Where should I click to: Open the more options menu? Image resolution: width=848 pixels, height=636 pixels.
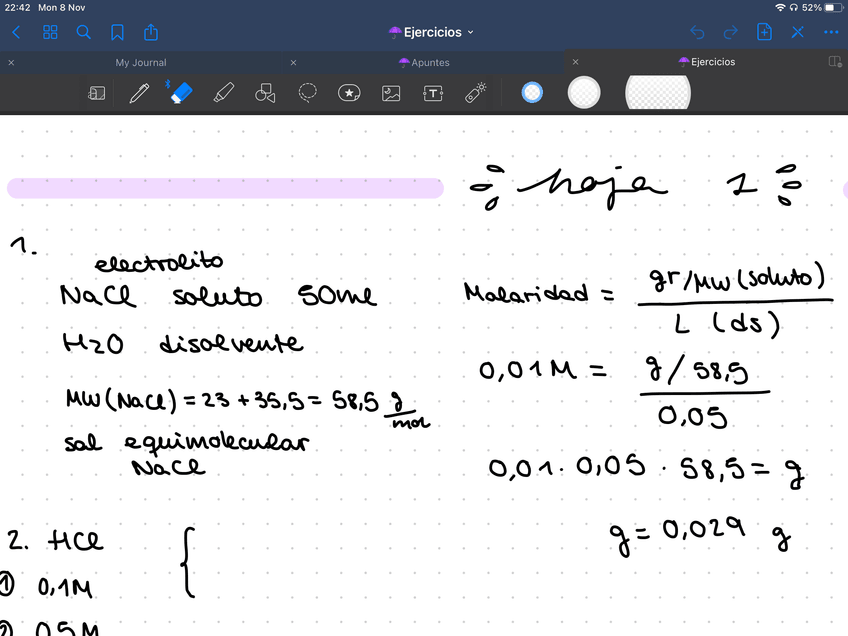pyautogui.click(x=831, y=32)
